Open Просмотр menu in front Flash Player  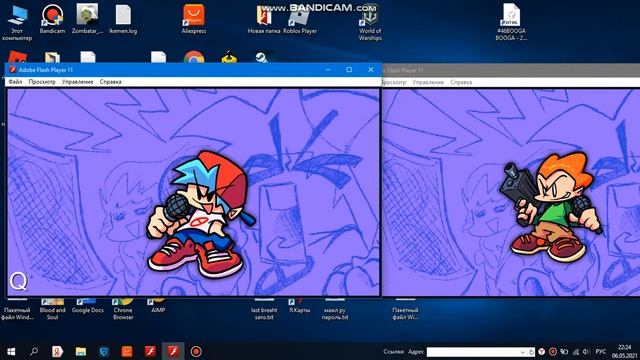tap(42, 82)
